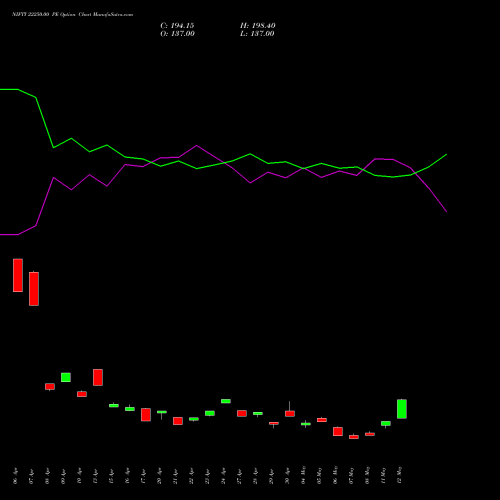The image size is (500, 500).
Task: Select the open value O: 137.00
Action: pos(177,34)
